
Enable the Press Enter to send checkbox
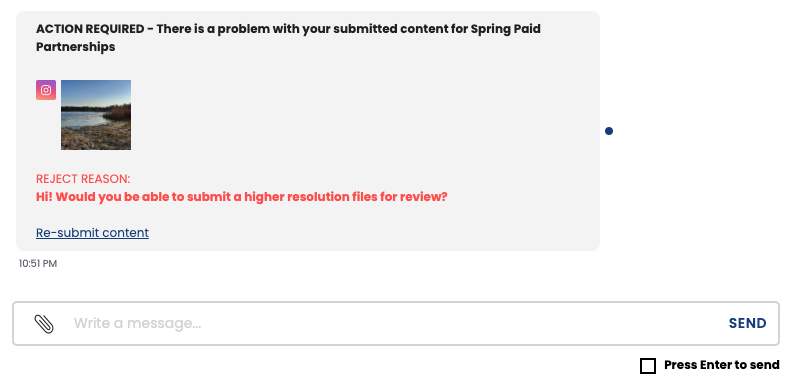coord(648,366)
